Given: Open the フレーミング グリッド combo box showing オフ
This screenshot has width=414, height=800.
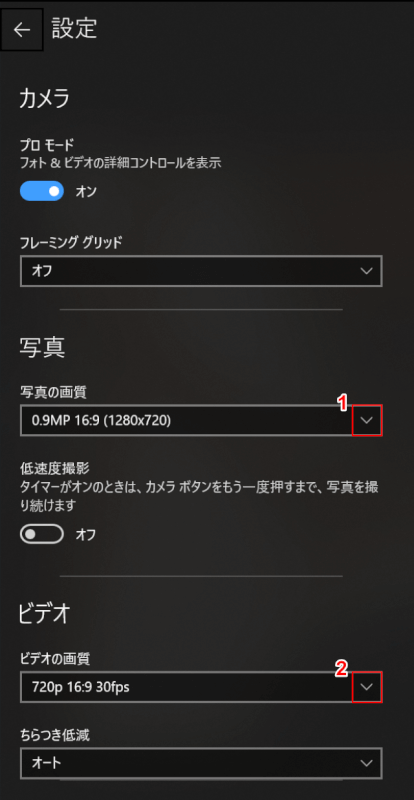Looking at the screenshot, I should (201, 271).
